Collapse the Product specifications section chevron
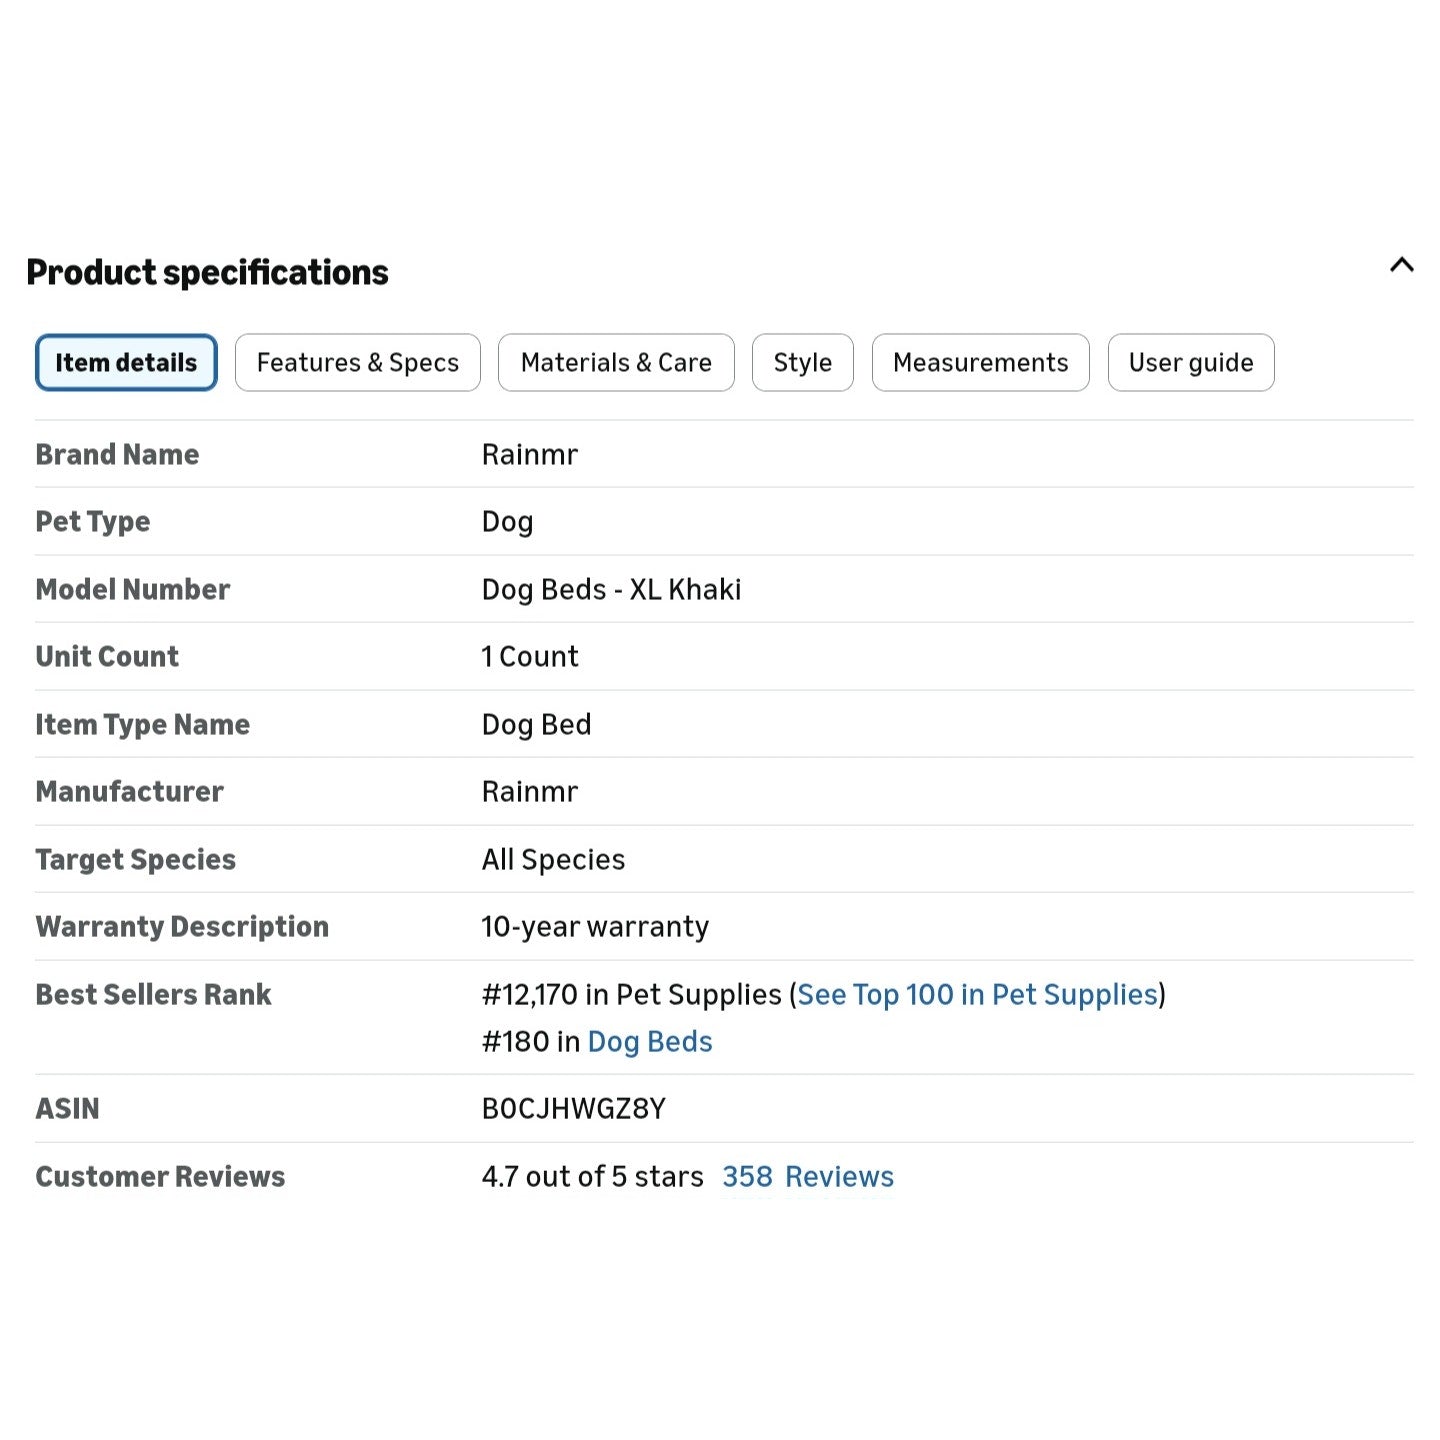This screenshot has width=1440, height=1440. pyautogui.click(x=1401, y=265)
